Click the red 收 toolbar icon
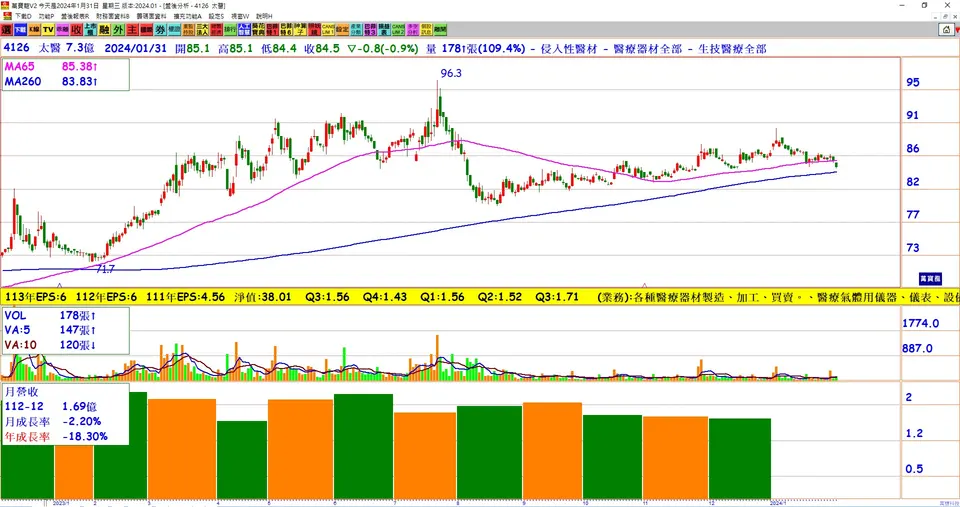Viewport: 960px width, 507px height. [76, 29]
